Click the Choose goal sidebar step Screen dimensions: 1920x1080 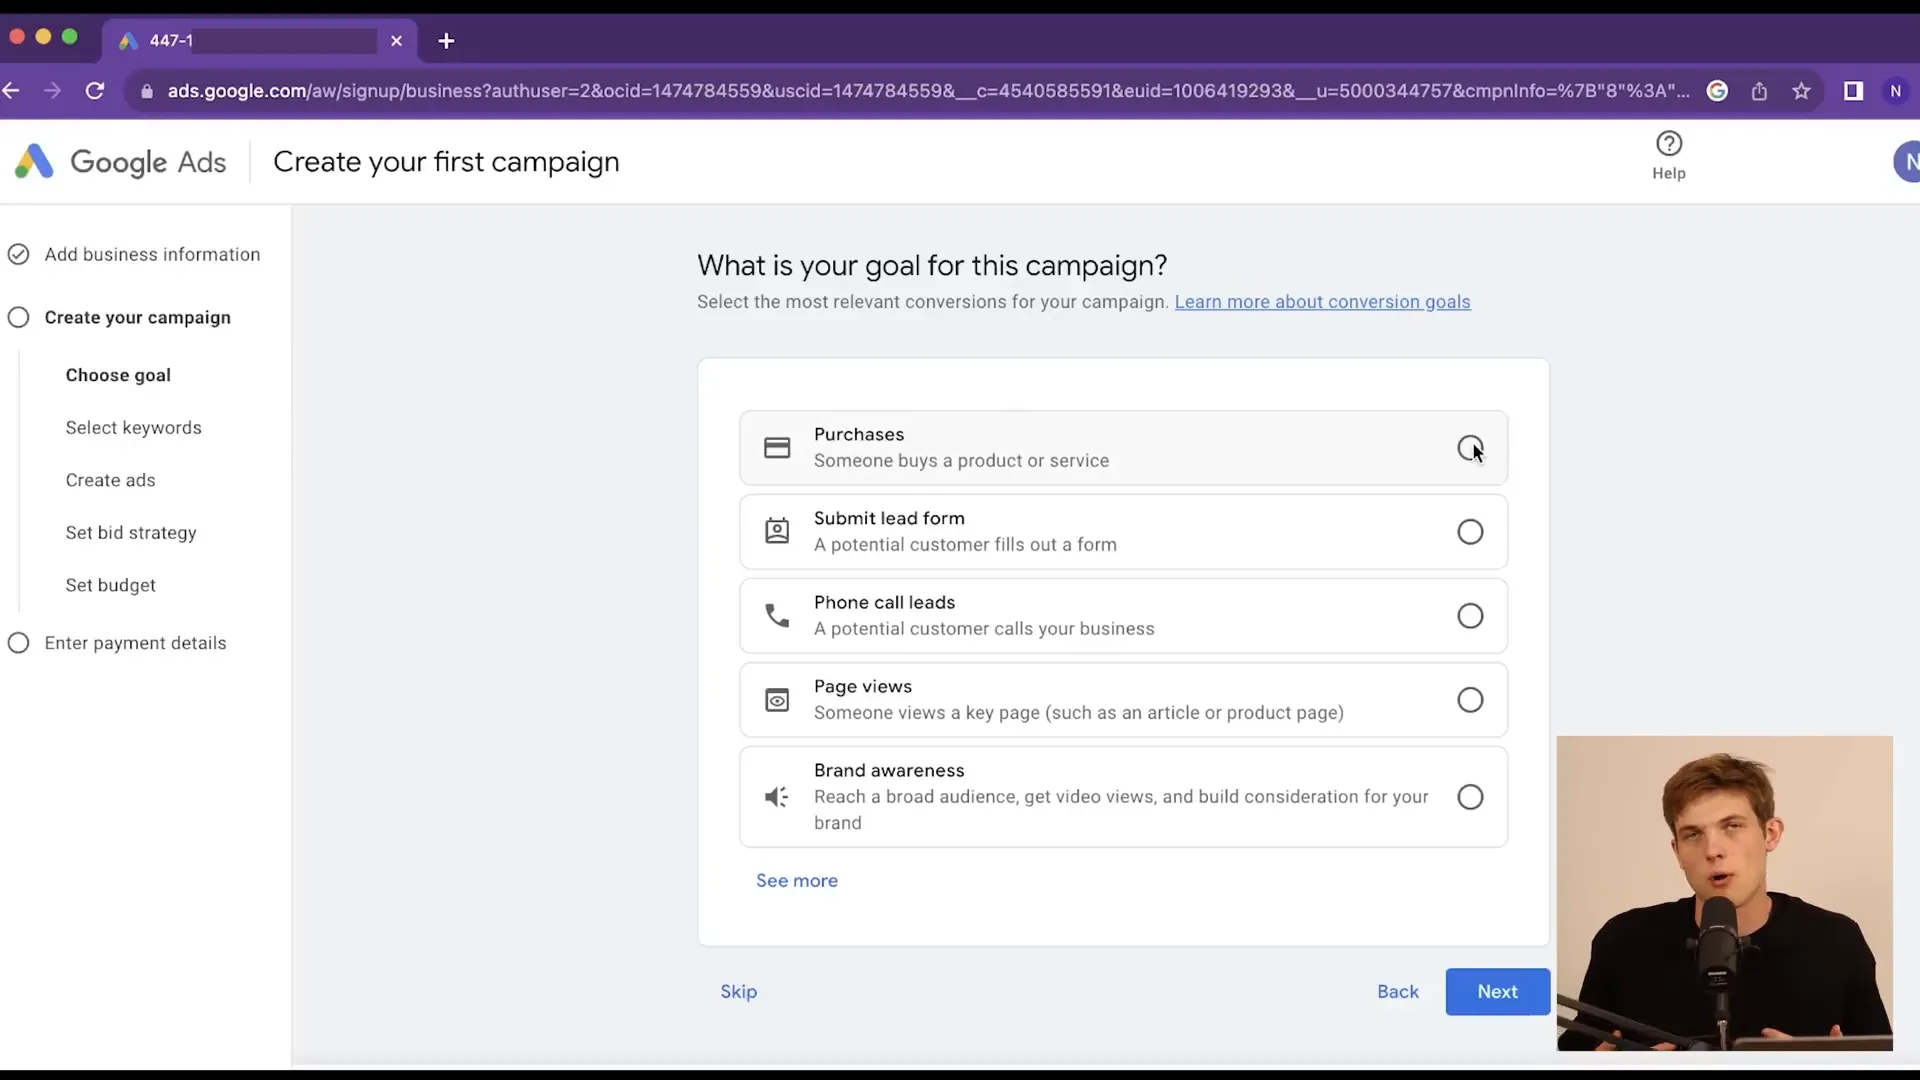117,375
